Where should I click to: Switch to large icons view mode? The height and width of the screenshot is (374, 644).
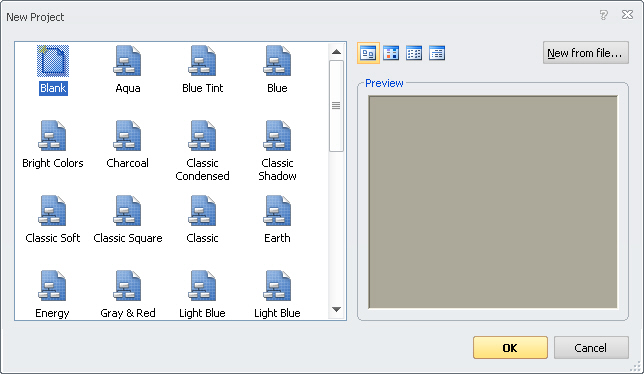pyautogui.click(x=368, y=53)
